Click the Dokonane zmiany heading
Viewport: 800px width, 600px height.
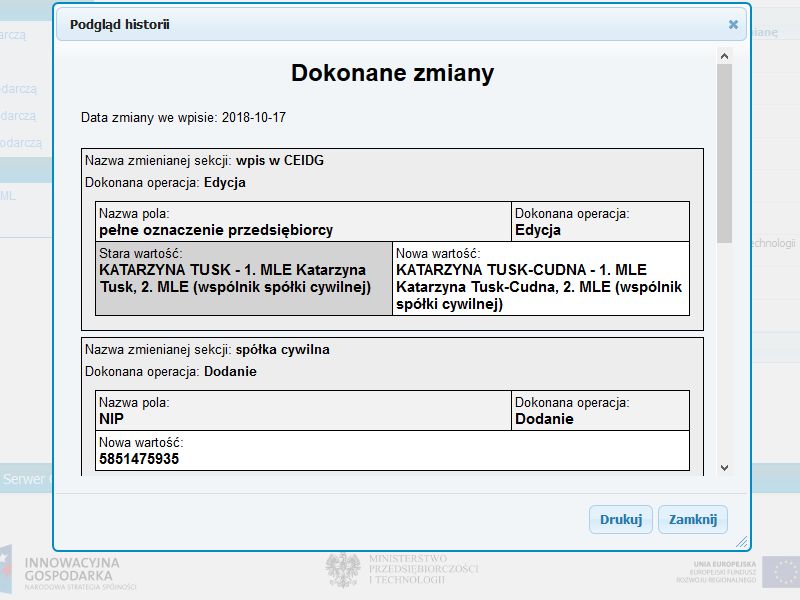pos(392,73)
